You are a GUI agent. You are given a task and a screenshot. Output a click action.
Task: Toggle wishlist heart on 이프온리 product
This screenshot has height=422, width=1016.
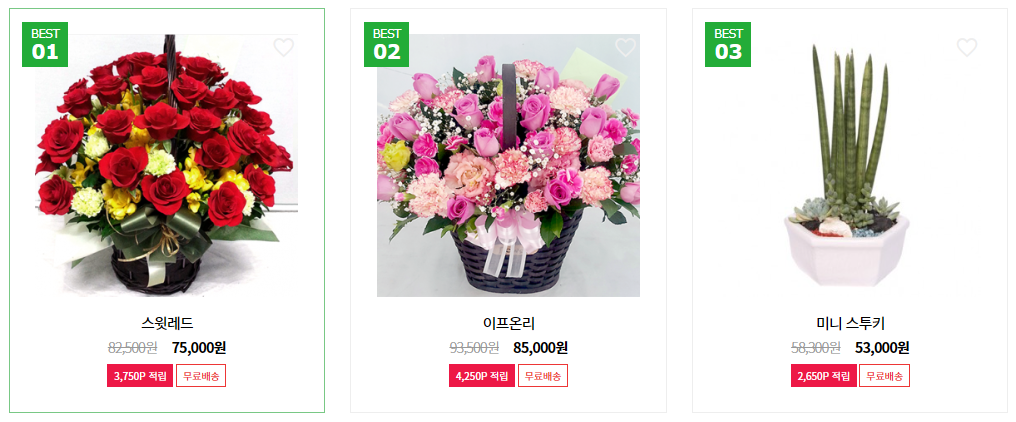(625, 47)
